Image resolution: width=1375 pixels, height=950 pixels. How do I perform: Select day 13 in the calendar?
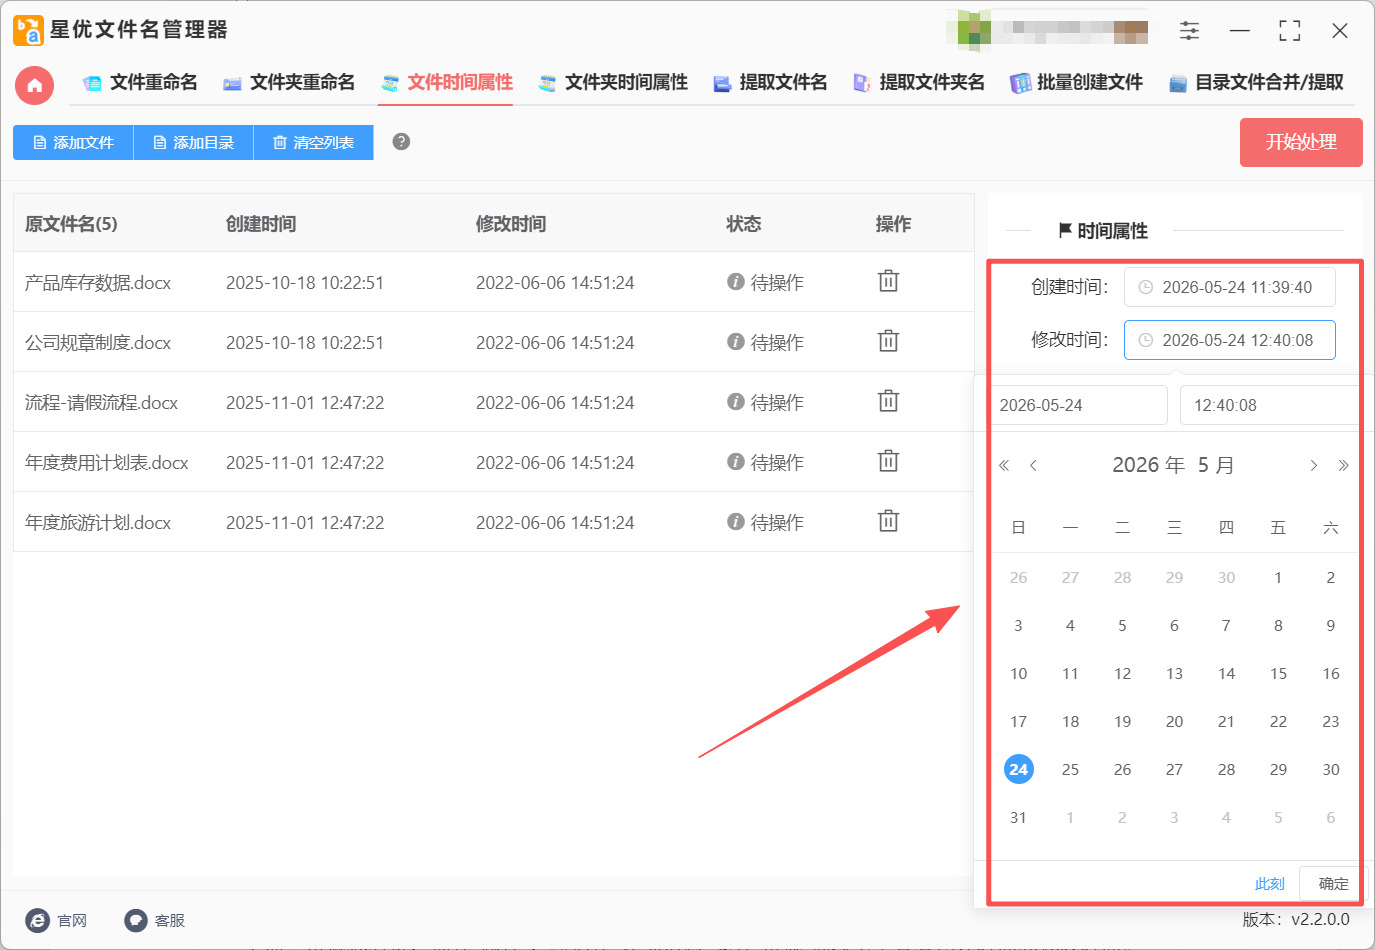click(x=1174, y=673)
